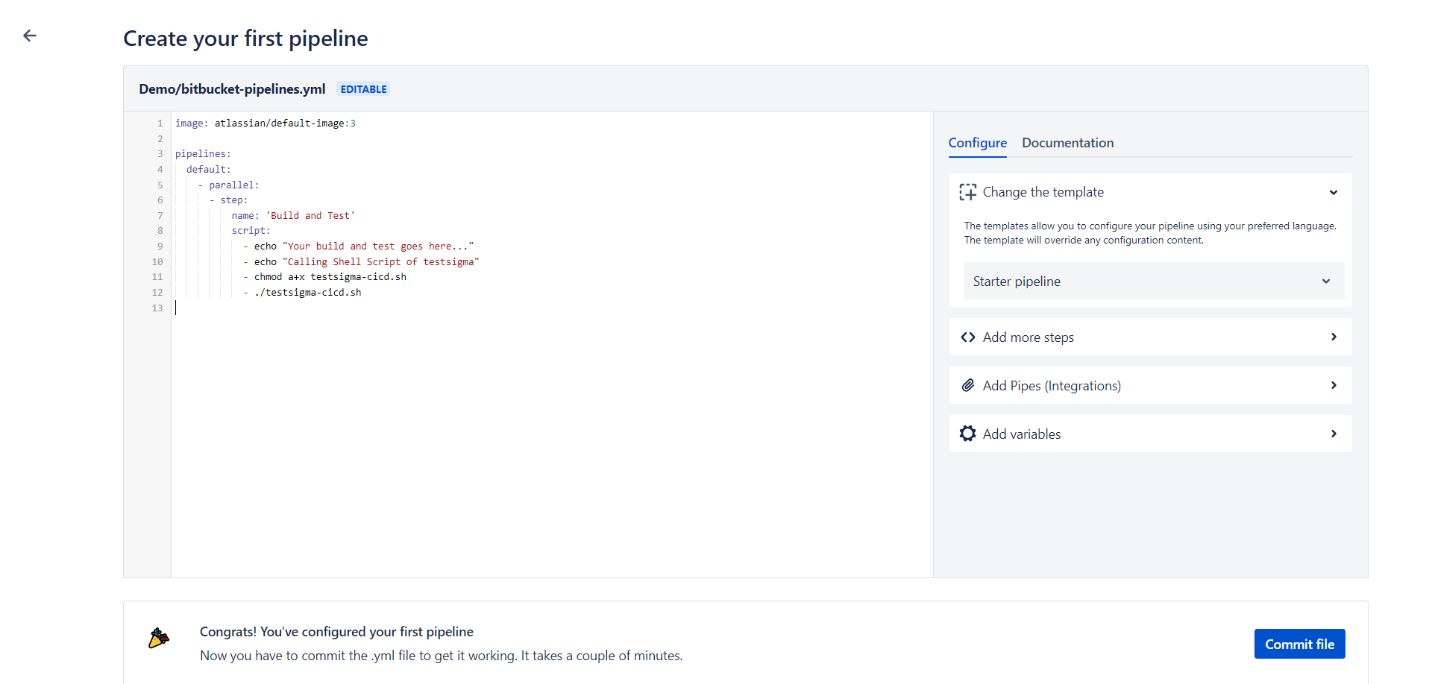Click the Add Pipes paperclip icon

coord(967,385)
